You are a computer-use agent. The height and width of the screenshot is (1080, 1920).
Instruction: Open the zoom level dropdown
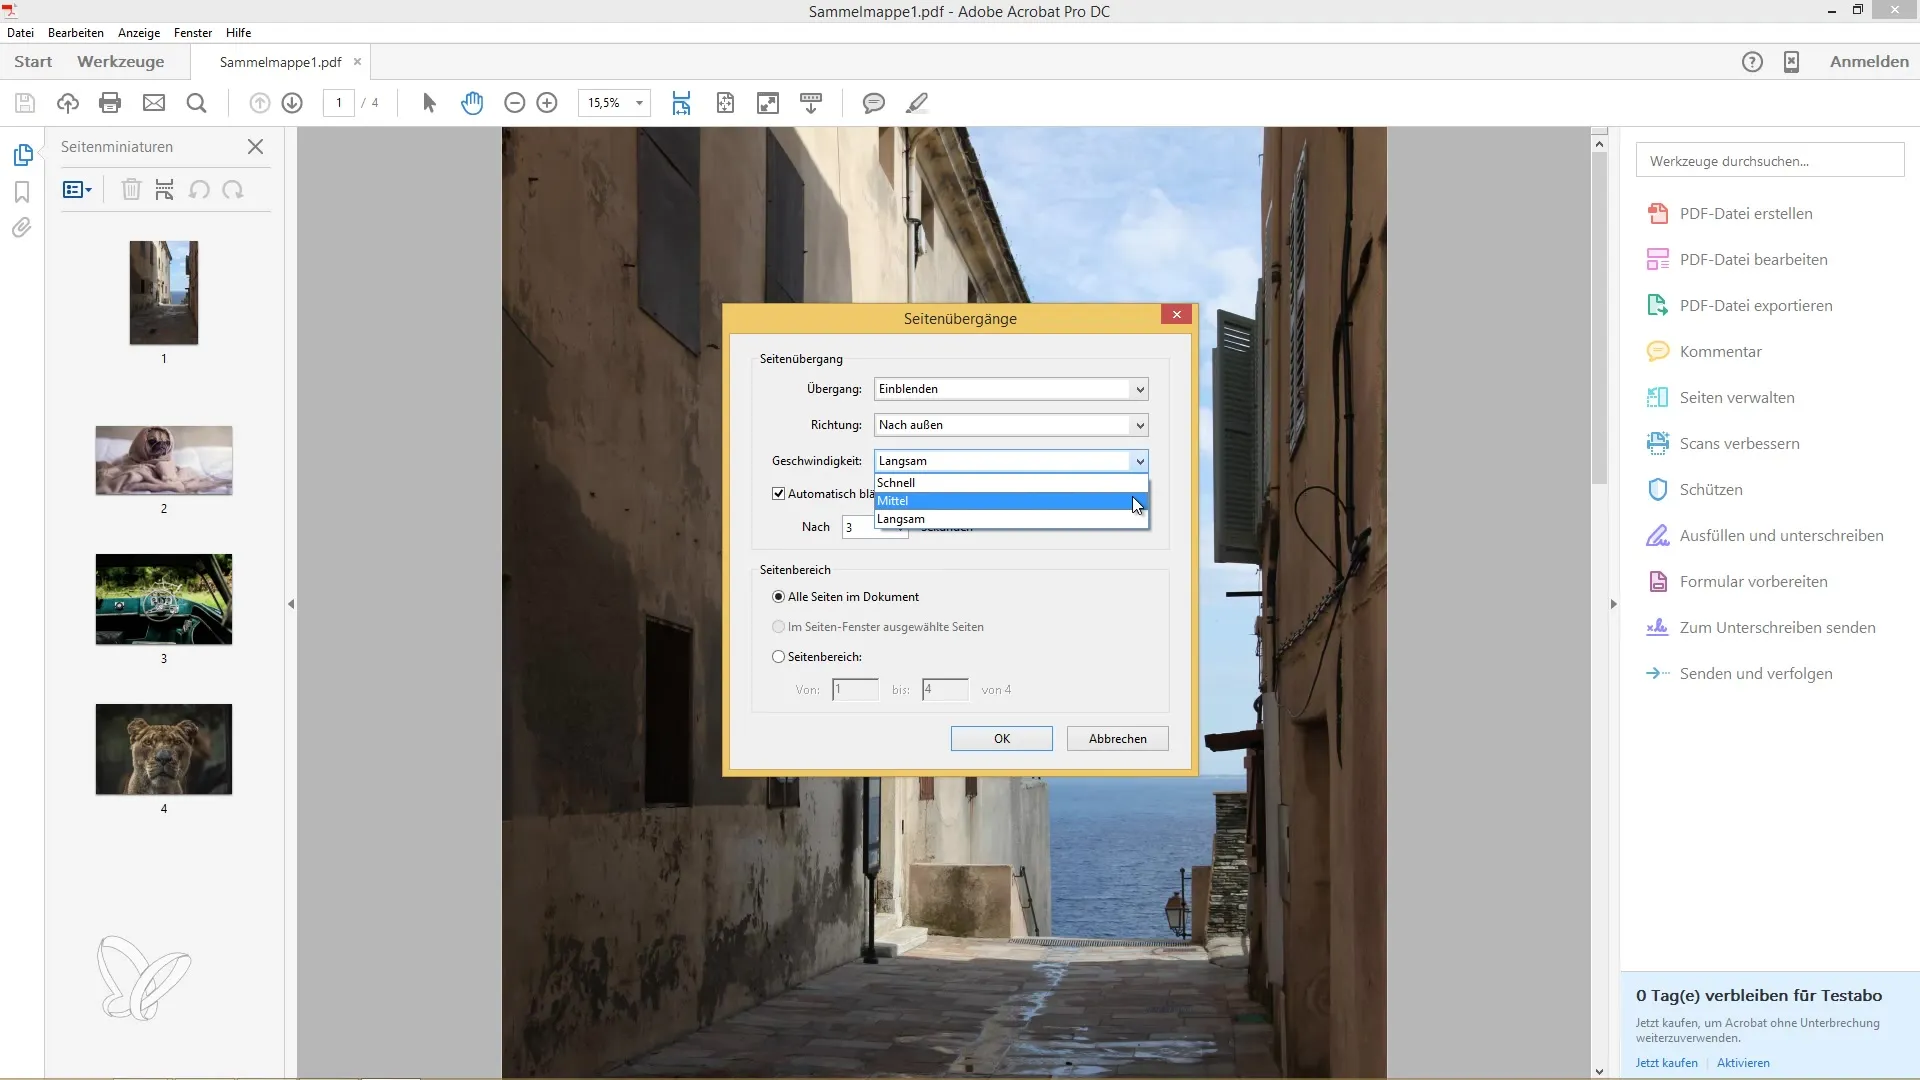(x=639, y=103)
